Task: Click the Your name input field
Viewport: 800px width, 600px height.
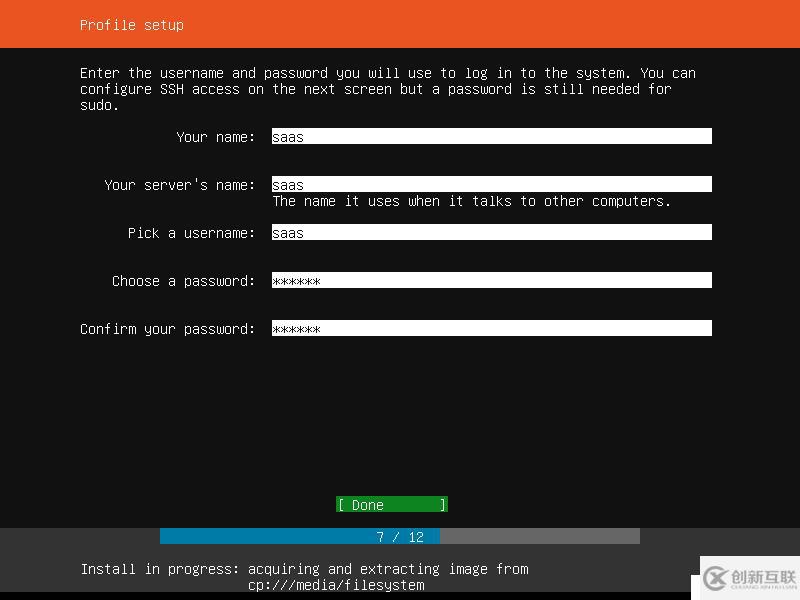Action: (491, 136)
